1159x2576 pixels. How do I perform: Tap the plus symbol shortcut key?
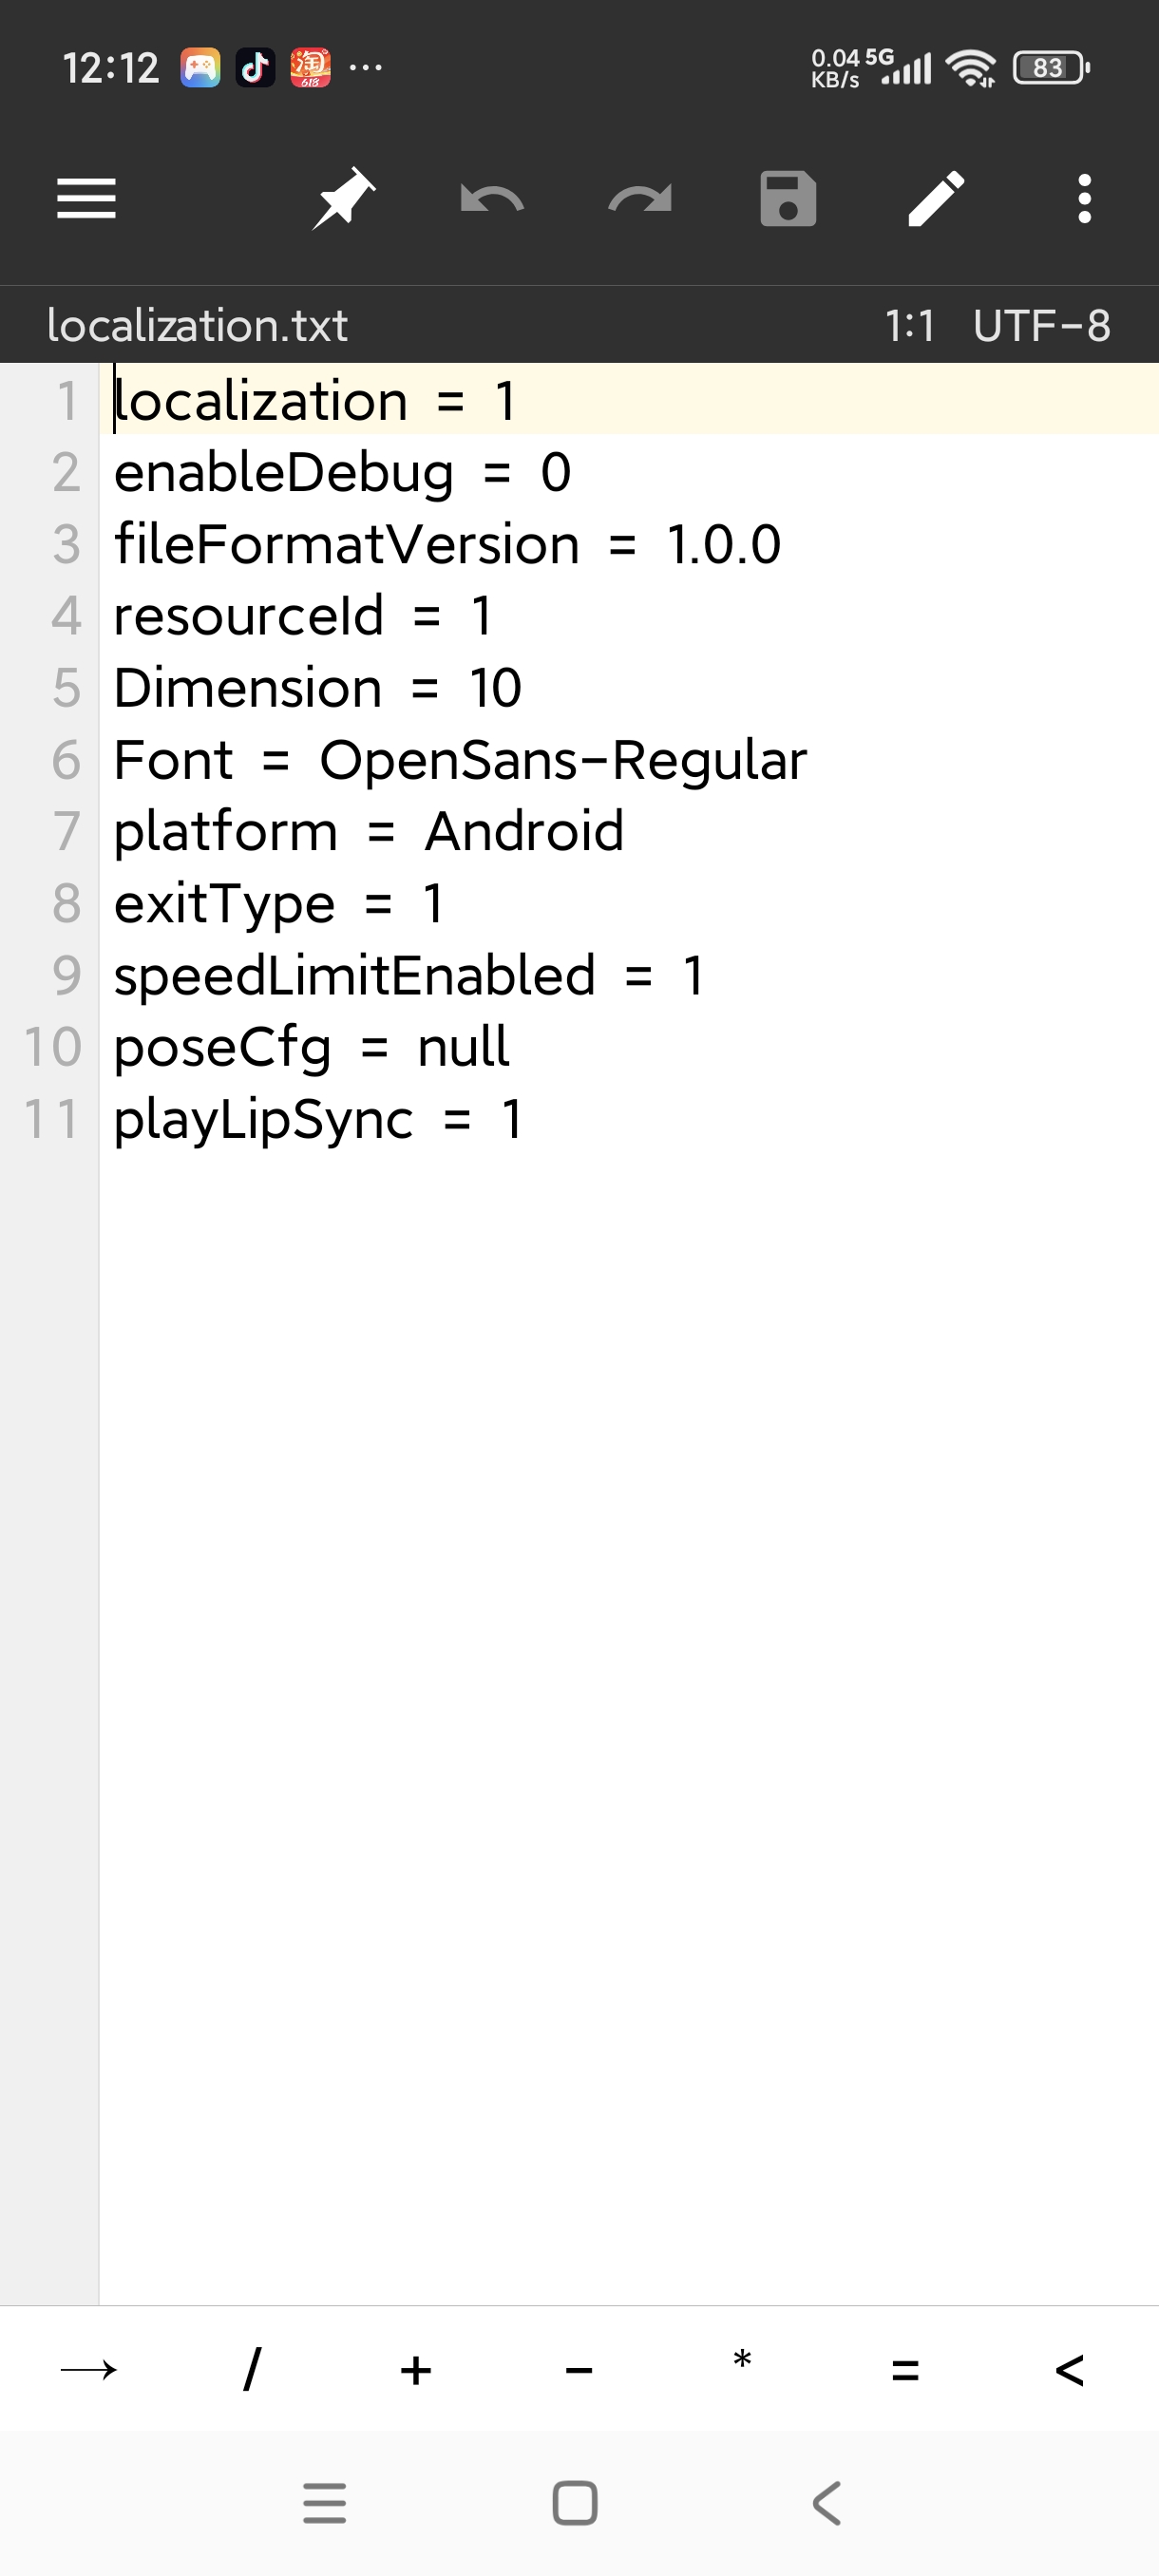coord(416,2369)
